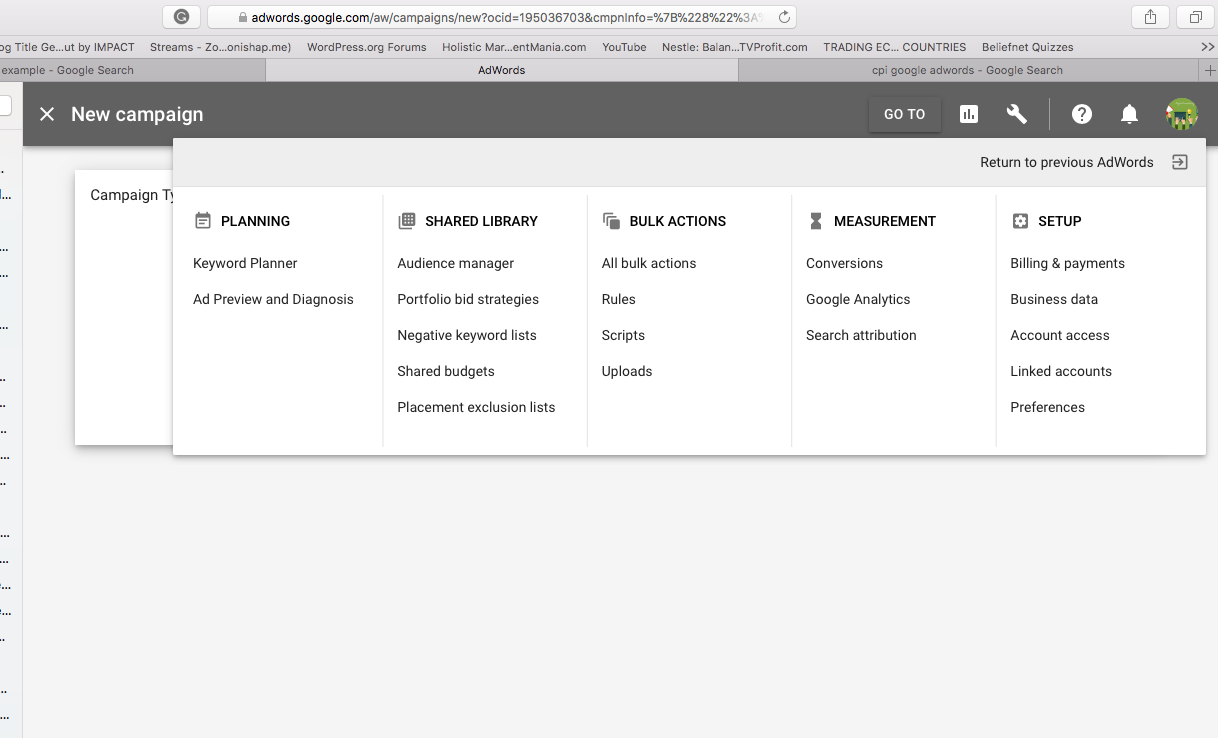Screen dimensions: 1218x738
Task: Open Rules under Bulk Actions
Action: [619, 299]
